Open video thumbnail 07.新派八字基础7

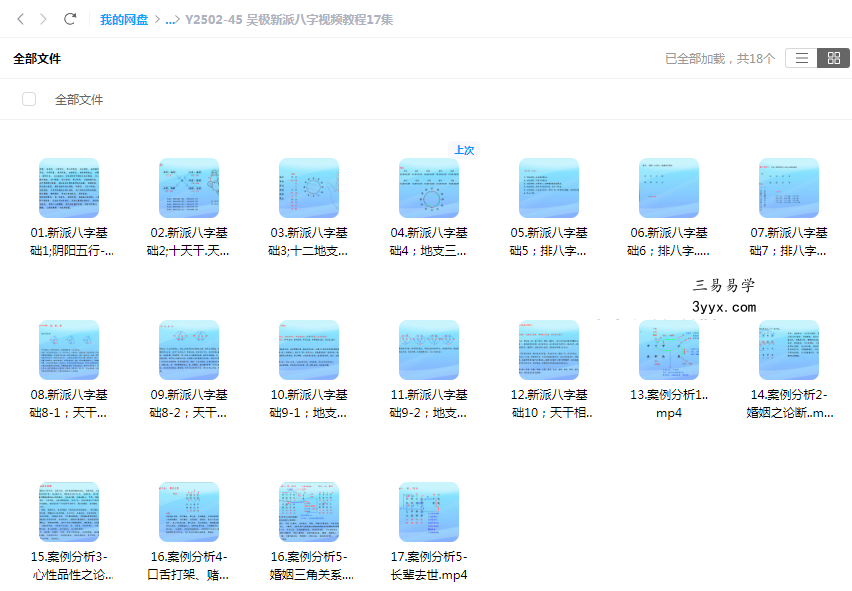point(789,188)
